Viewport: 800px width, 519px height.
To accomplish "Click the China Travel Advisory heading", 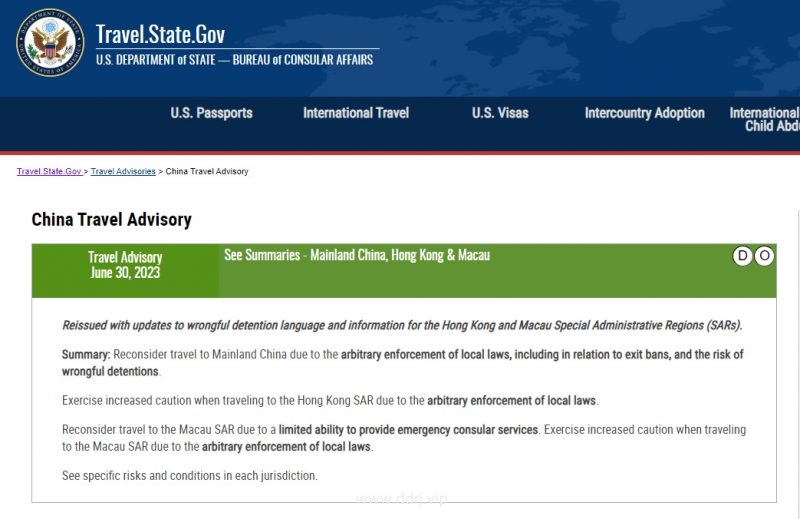I will click(111, 219).
